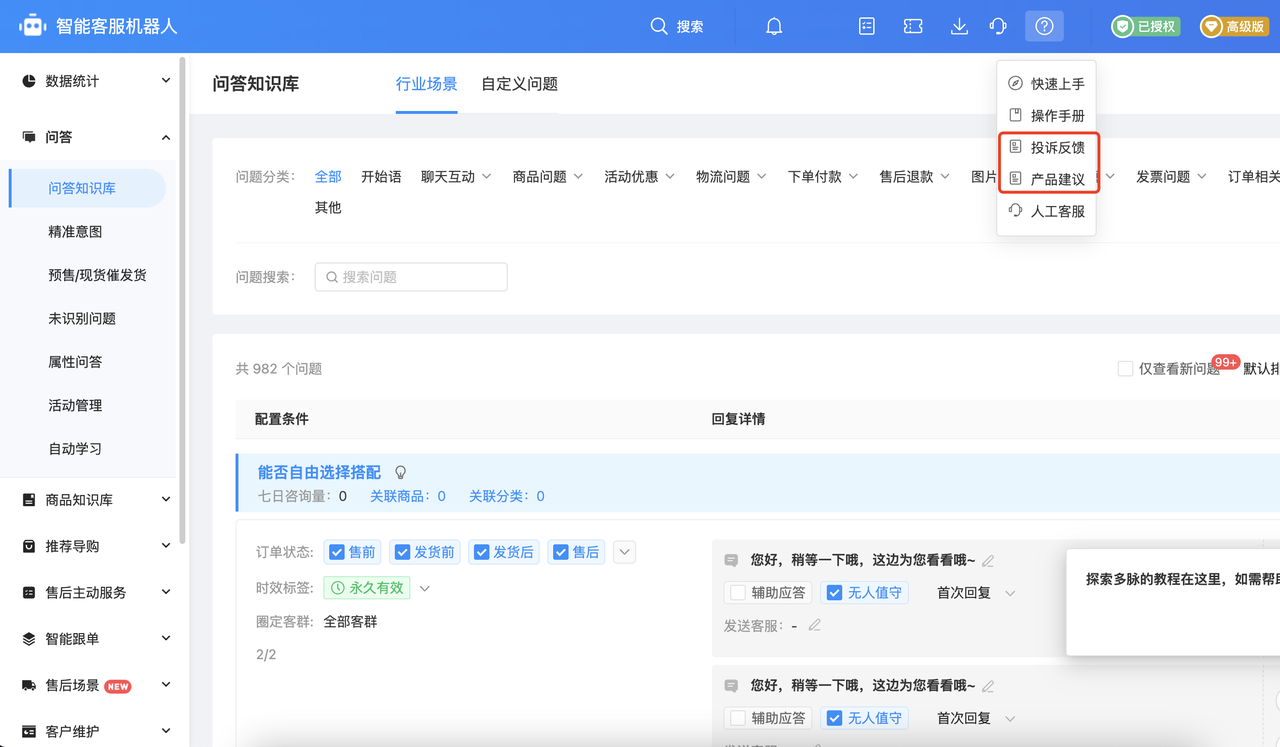Uncheck the 发货后 checkbox

point(482,552)
